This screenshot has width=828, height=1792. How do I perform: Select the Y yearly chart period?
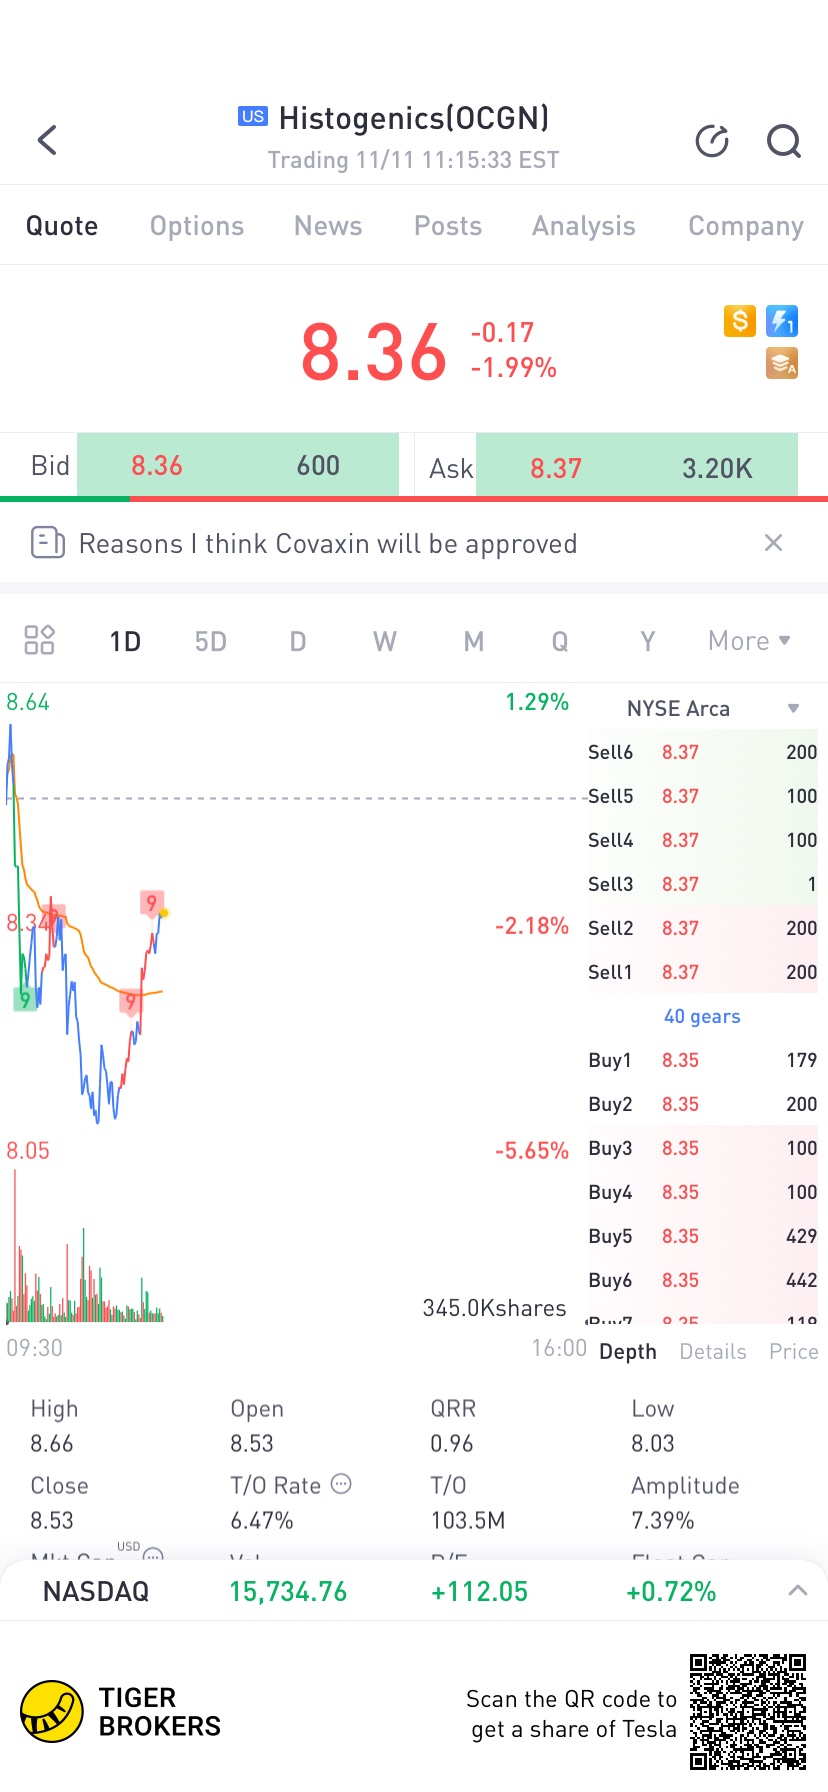(648, 641)
